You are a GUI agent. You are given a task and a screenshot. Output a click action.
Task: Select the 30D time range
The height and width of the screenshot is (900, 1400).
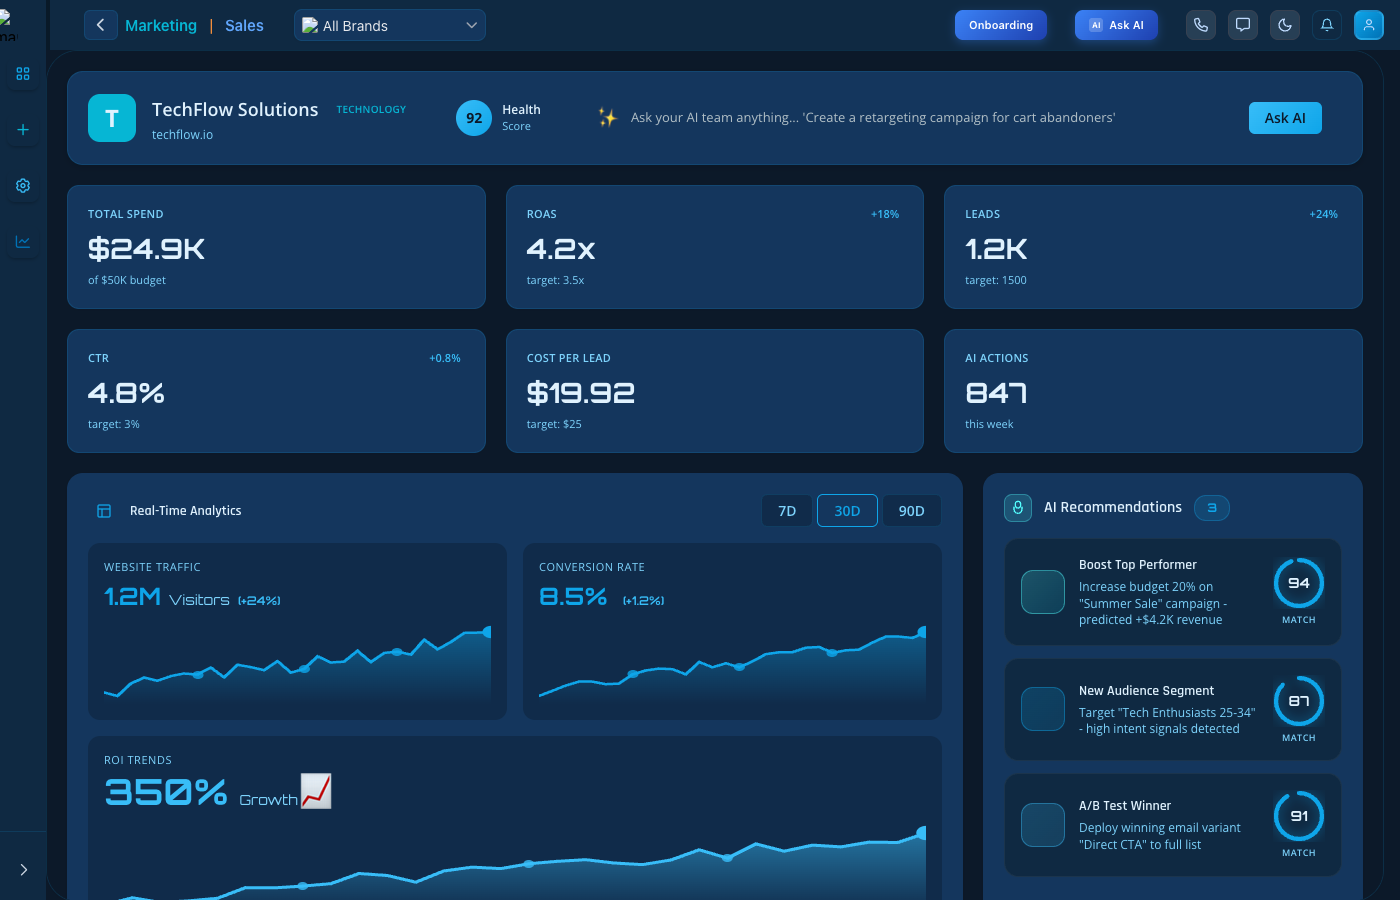click(847, 510)
